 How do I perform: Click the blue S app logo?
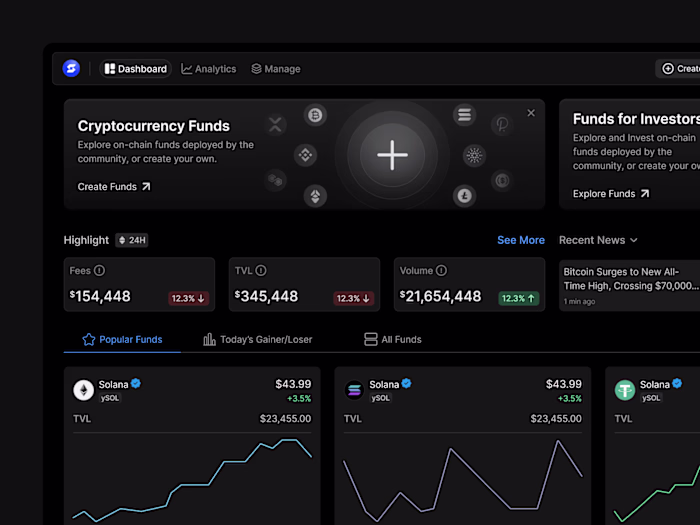click(71, 68)
